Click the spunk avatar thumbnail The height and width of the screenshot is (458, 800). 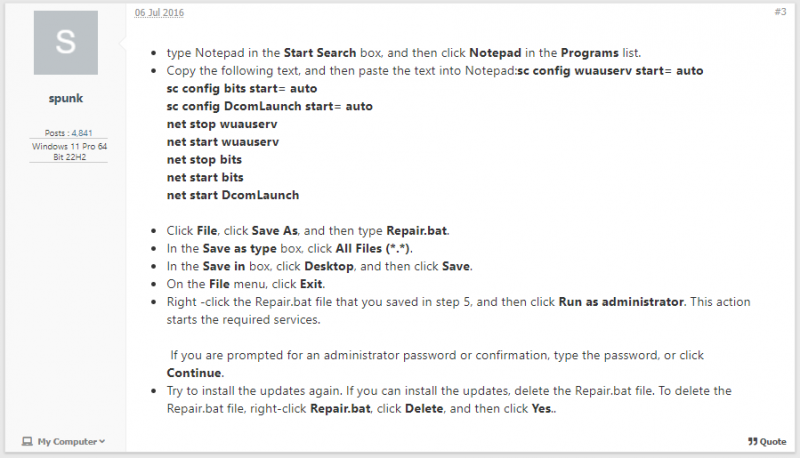click(66, 43)
